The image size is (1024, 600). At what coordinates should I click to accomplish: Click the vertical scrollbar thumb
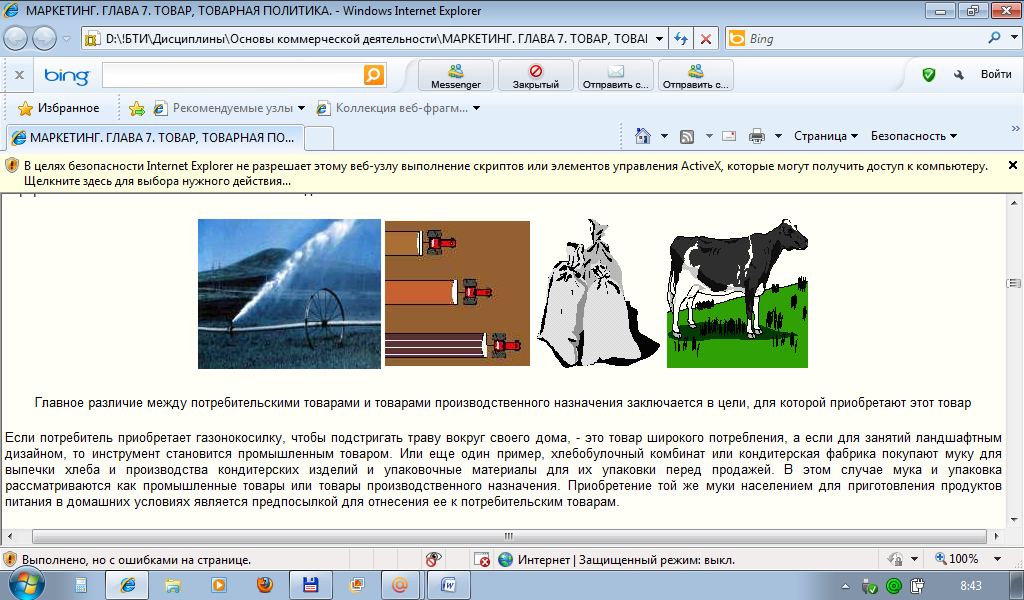(1014, 283)
